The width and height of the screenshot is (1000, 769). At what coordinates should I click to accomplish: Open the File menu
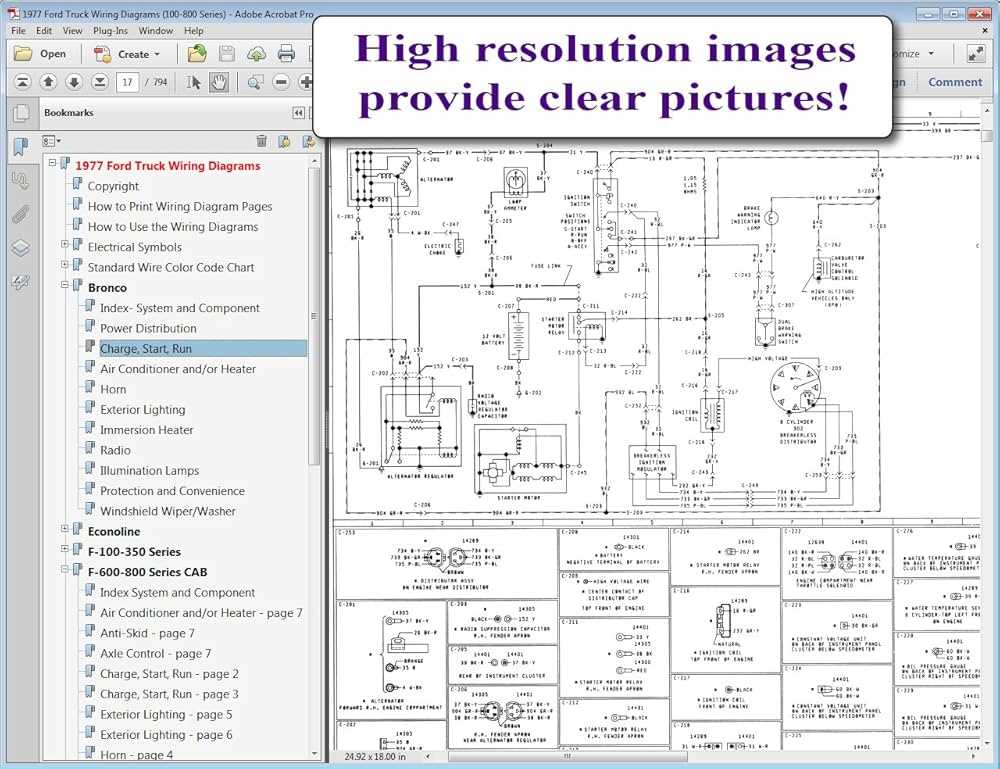pos(18,31)
